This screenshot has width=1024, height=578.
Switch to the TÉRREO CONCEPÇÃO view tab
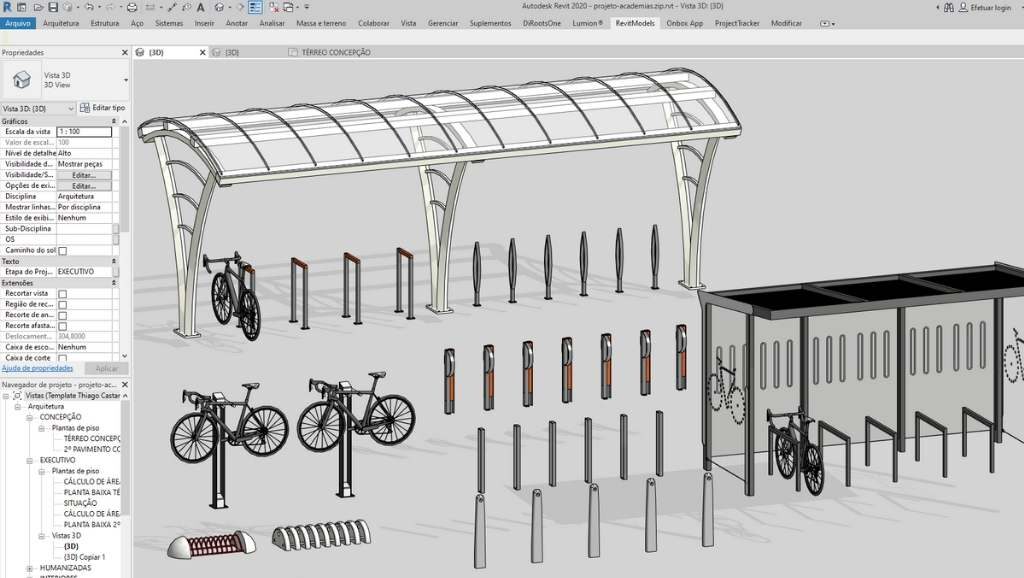pyautogui.click(x=335, y=52)
